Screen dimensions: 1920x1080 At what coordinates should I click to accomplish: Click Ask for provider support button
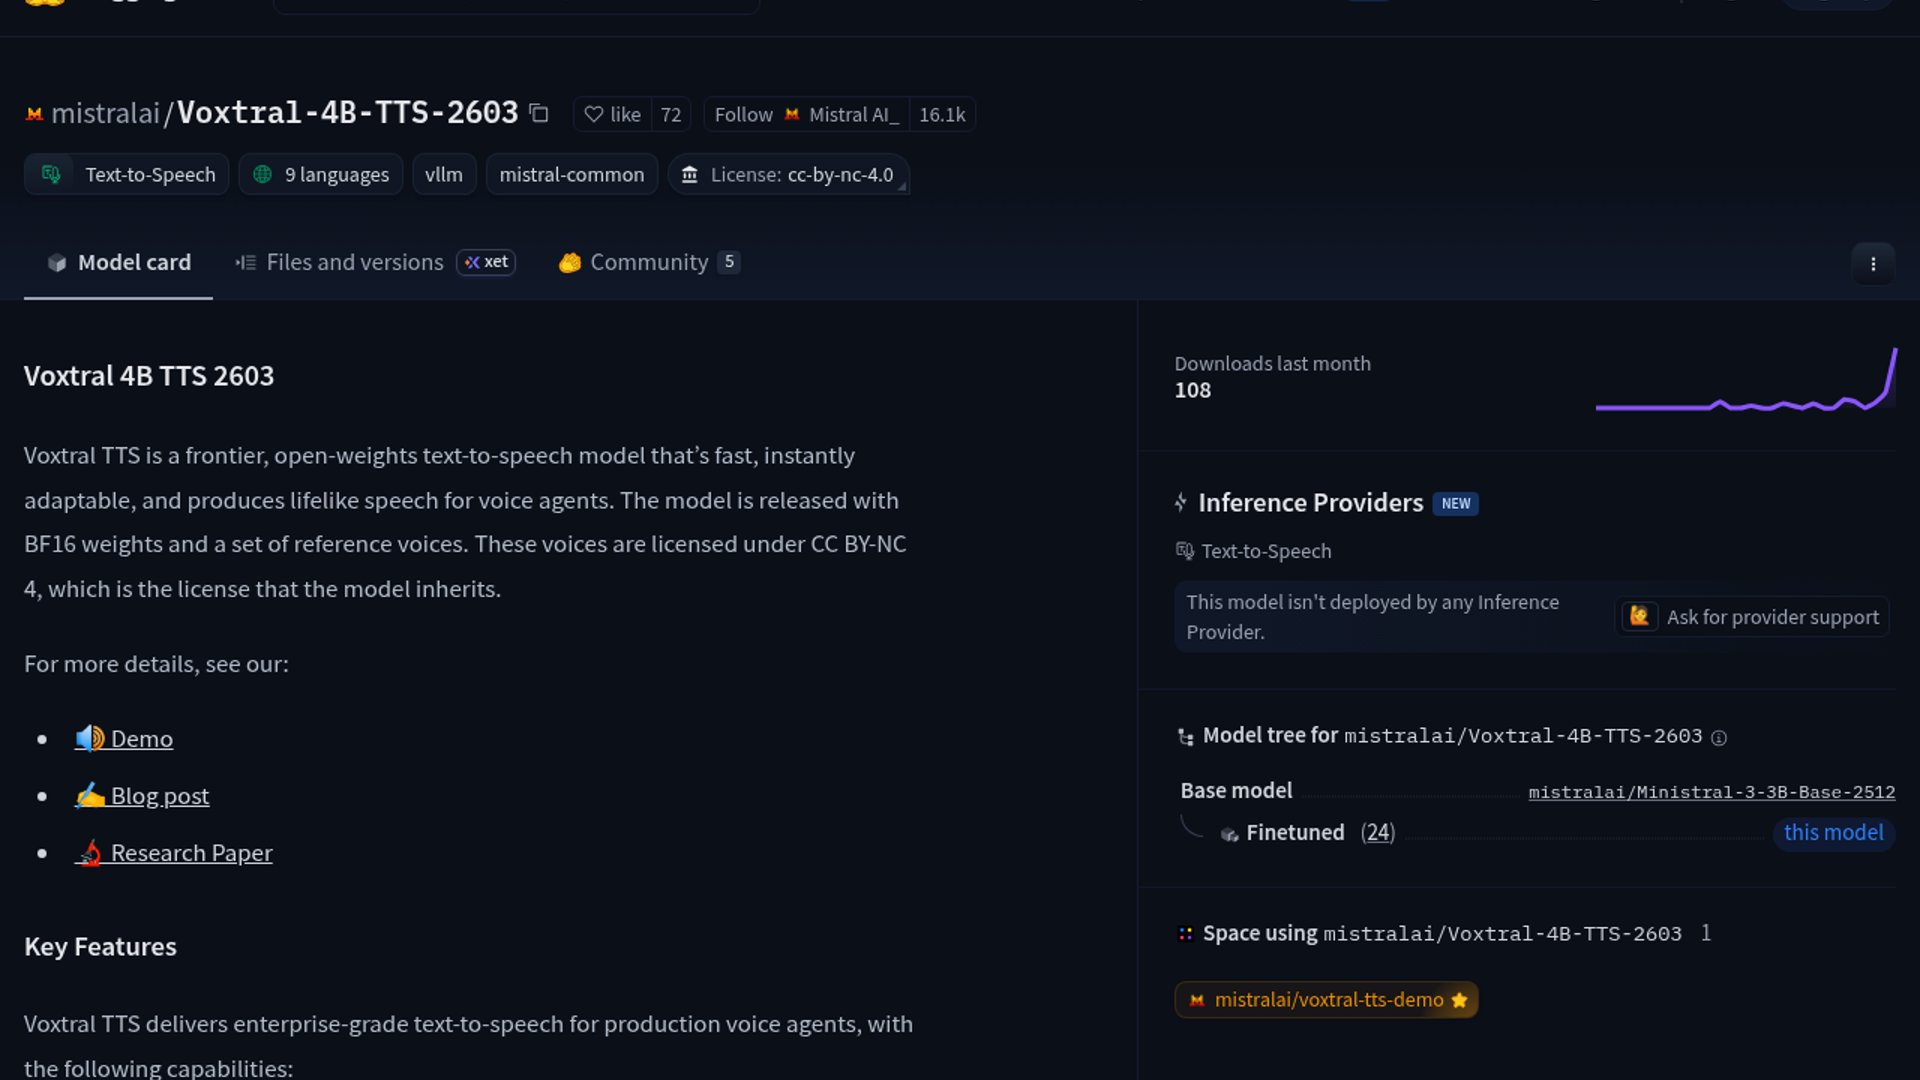pyautogui.click(x=1753, y=617)
